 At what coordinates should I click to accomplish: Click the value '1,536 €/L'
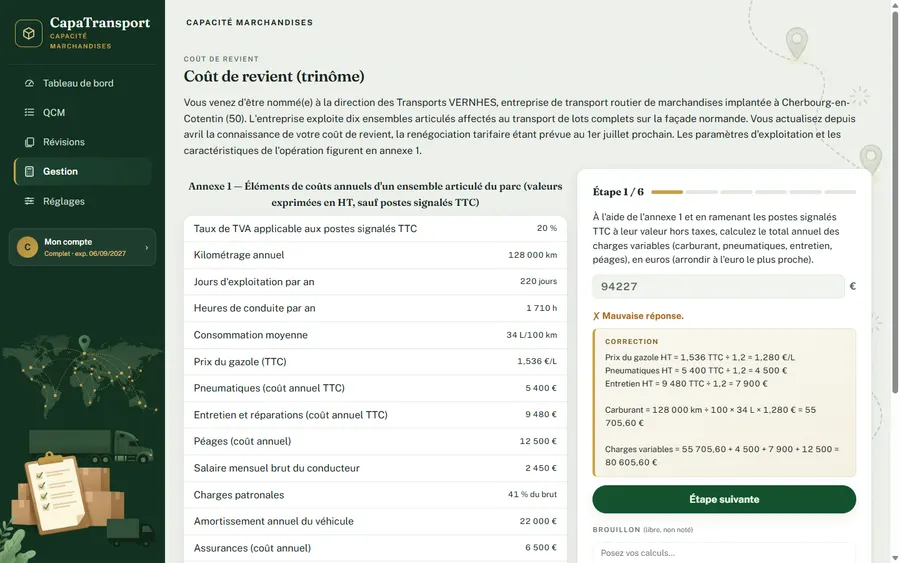click(x=537, y=361)
